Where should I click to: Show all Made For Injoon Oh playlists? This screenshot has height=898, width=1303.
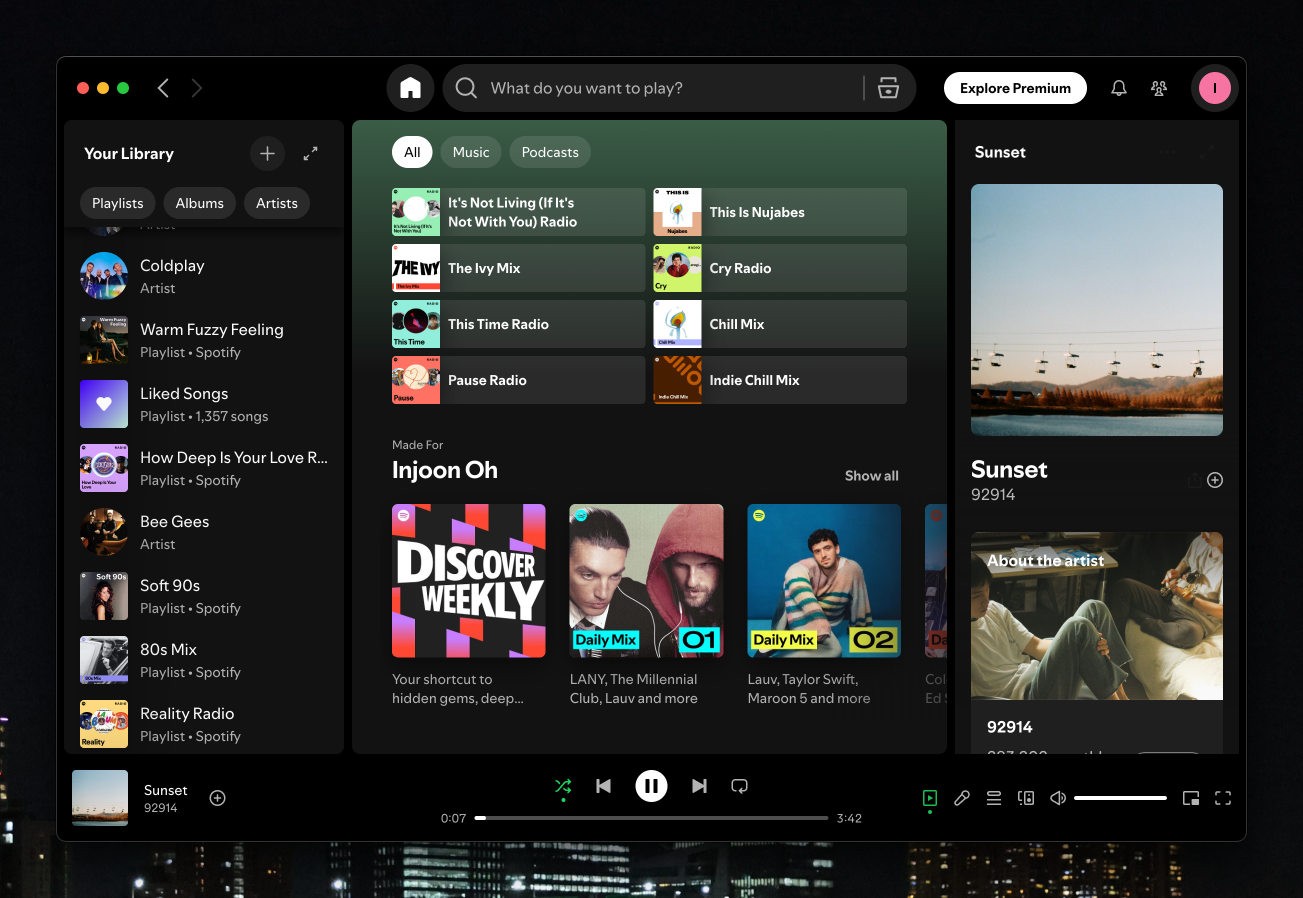pos(870,475)
